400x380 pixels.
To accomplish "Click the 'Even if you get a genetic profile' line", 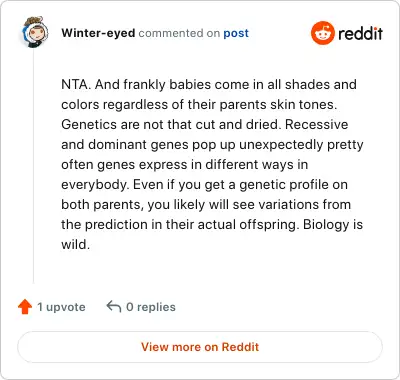I will 231,184.
